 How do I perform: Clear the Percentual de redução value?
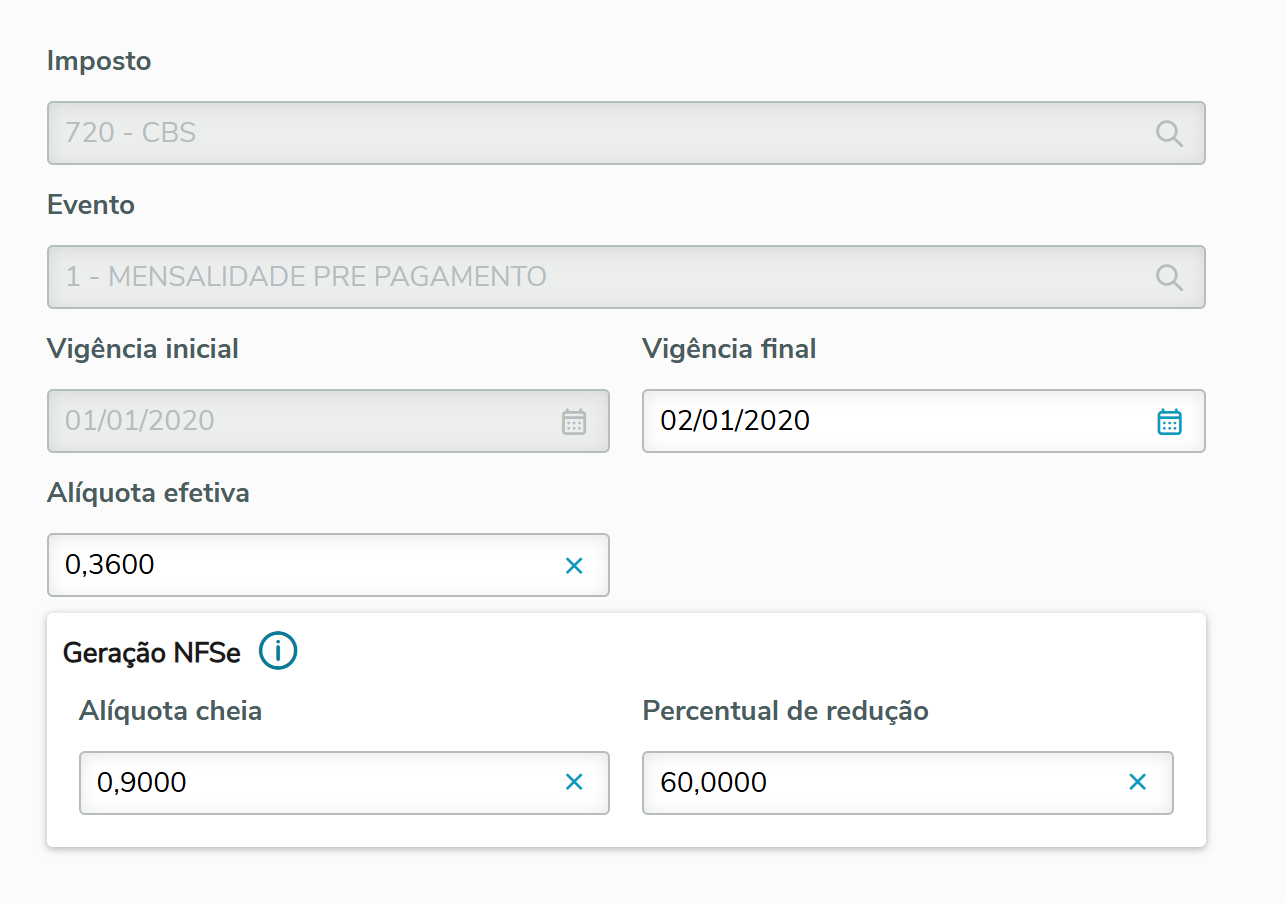tap(1137, 782)
